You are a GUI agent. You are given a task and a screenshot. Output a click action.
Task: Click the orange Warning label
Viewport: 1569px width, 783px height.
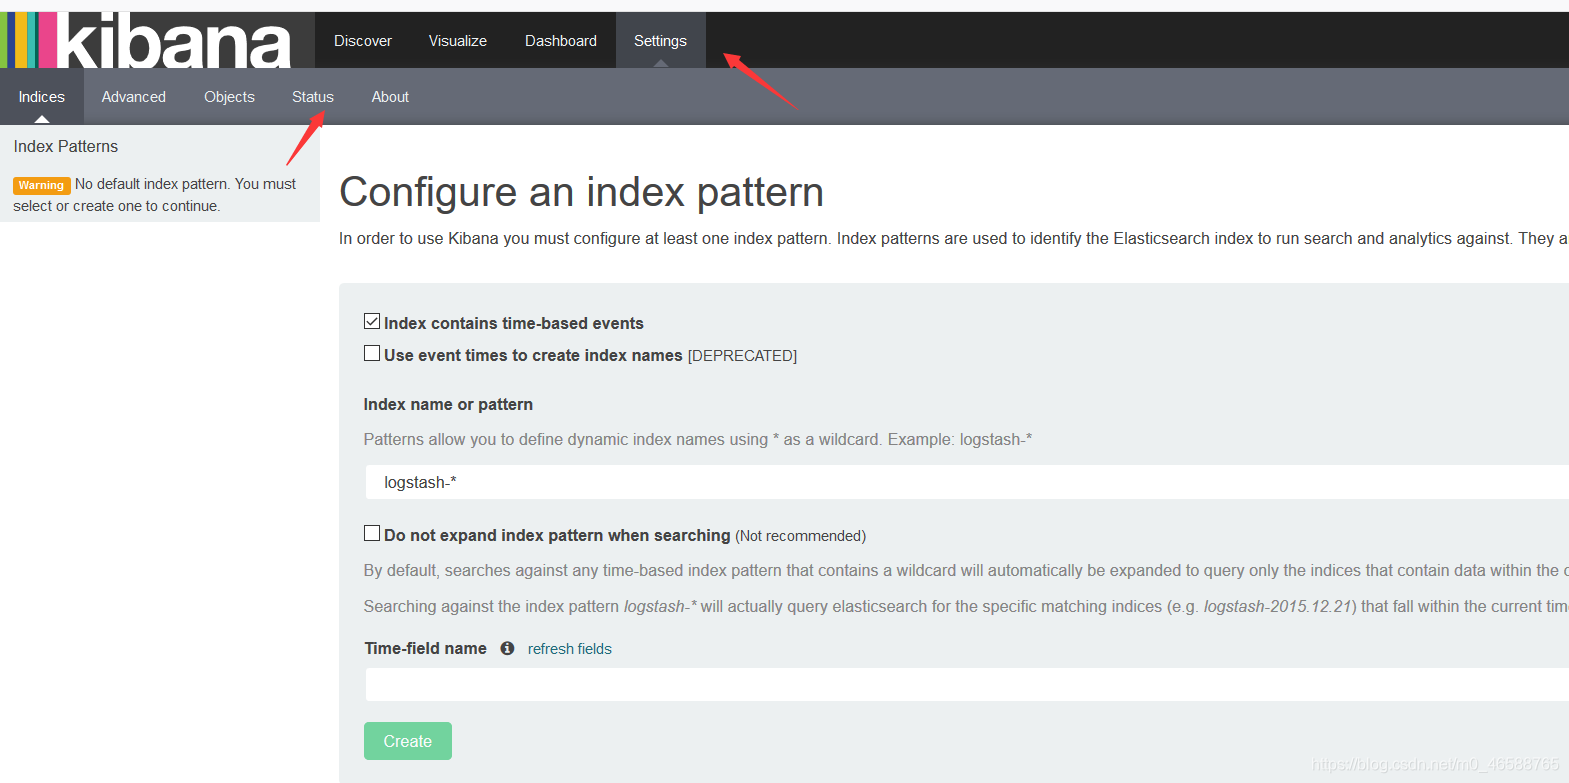point(41,185)
